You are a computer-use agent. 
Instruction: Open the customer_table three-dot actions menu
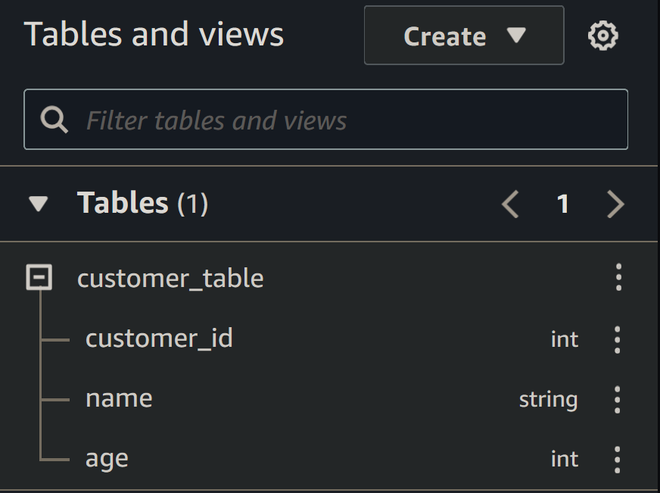point(618,278)
